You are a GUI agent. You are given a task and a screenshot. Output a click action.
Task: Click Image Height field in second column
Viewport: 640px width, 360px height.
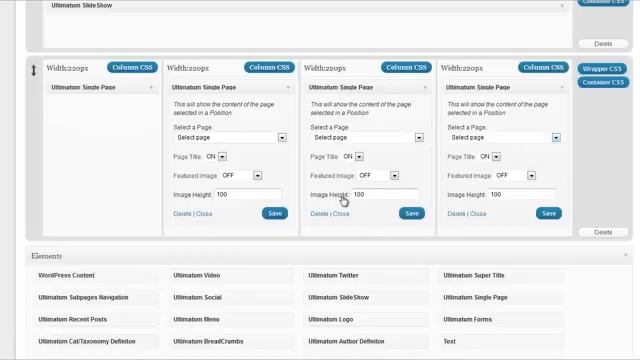[248, 195]
